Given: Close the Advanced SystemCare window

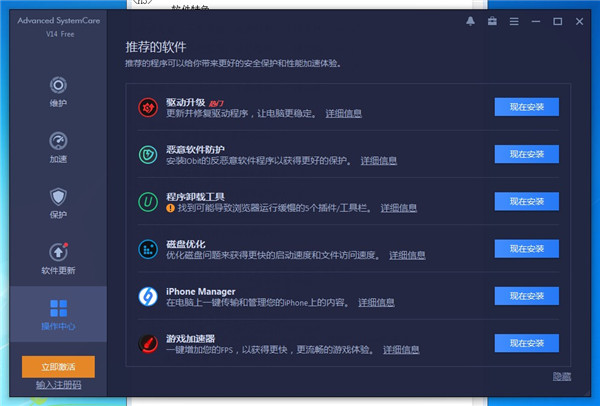Looking at the screenshot, I should pyautogui.click(x=579, y=21).
